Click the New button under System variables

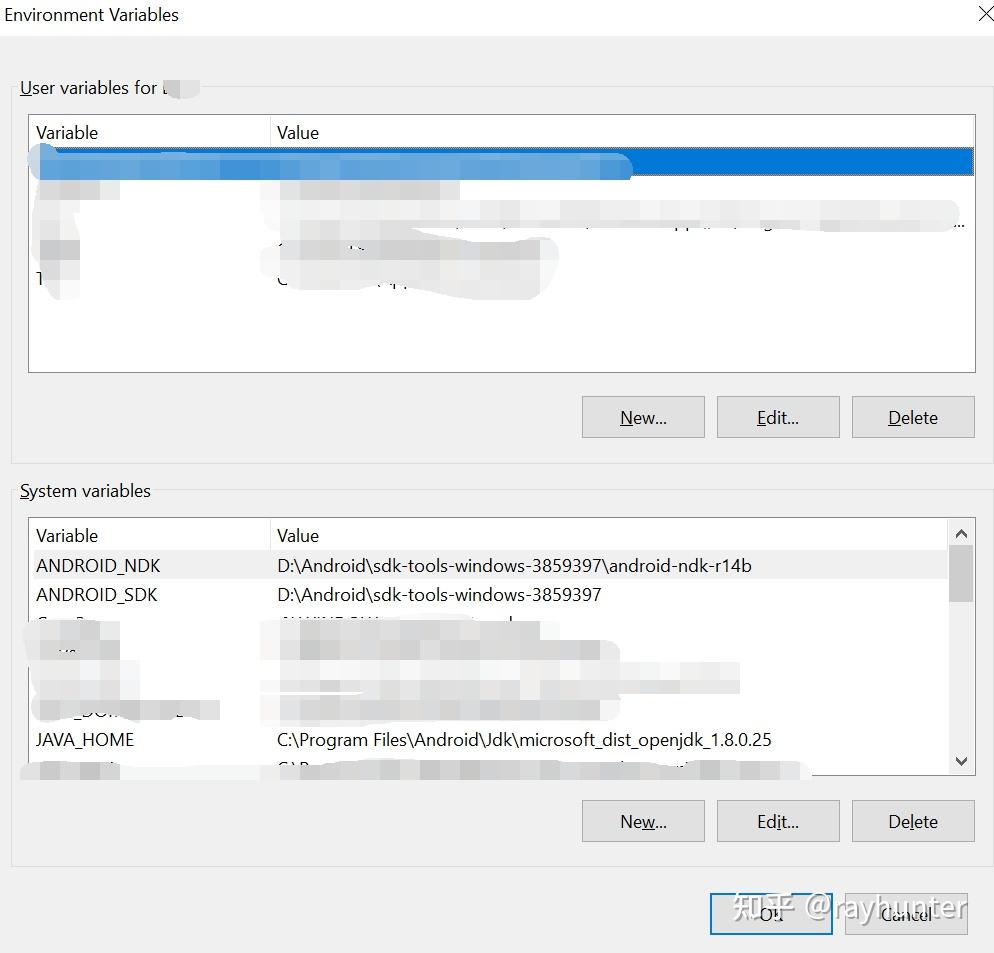coord(642,820)
